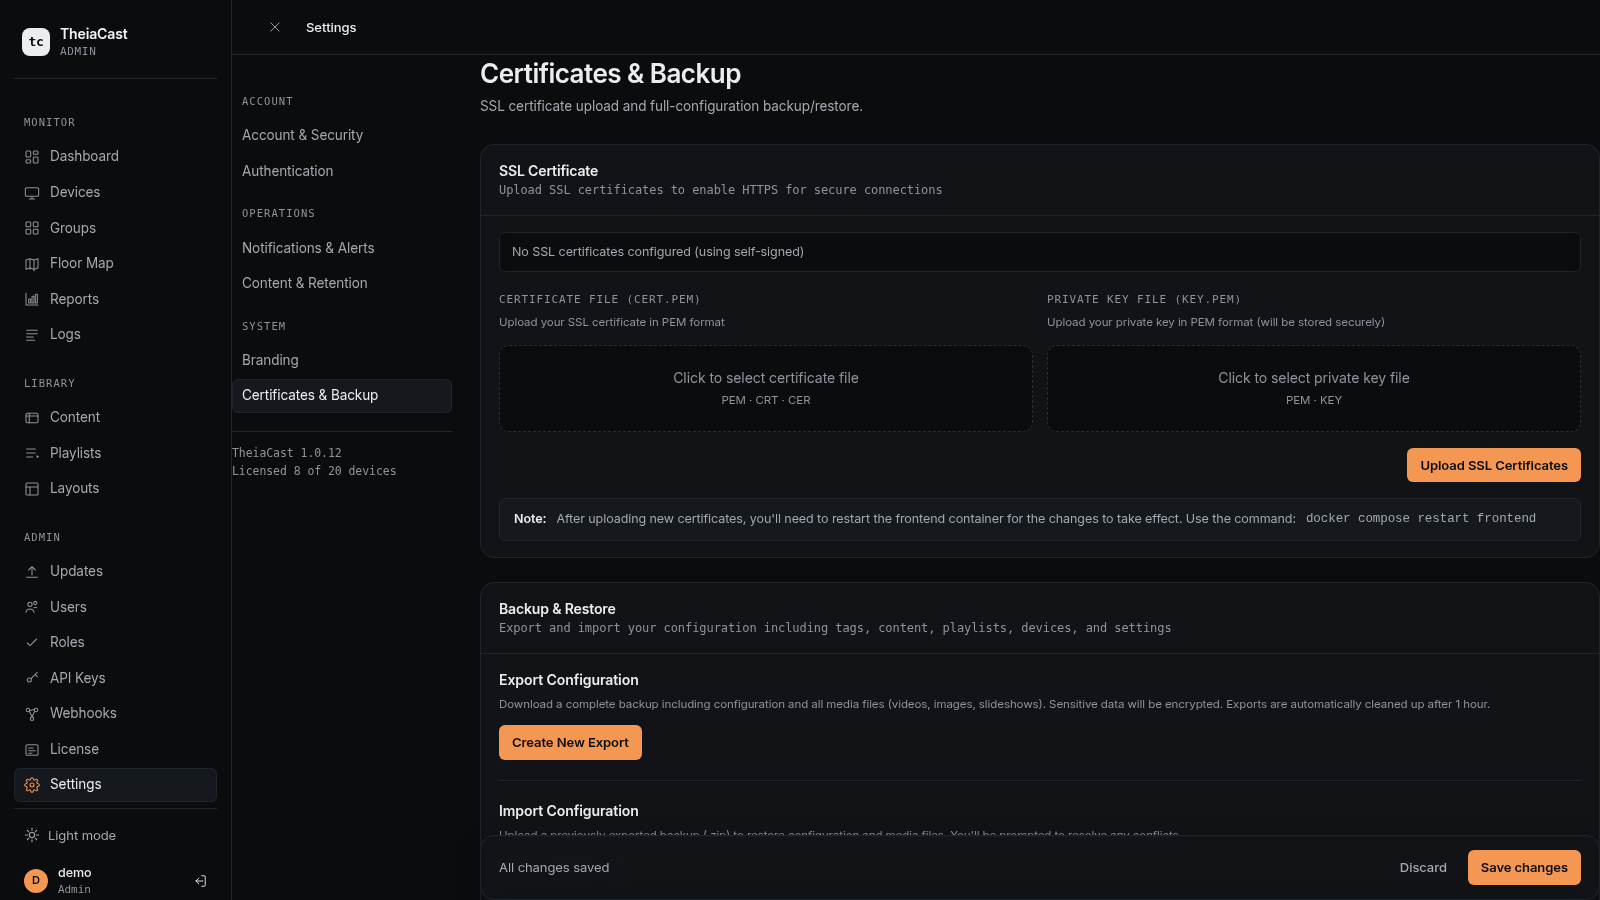Click Create New Export button
This screenshot has width=1600, height=900.
pyautogui.click(x=570, y=743)
